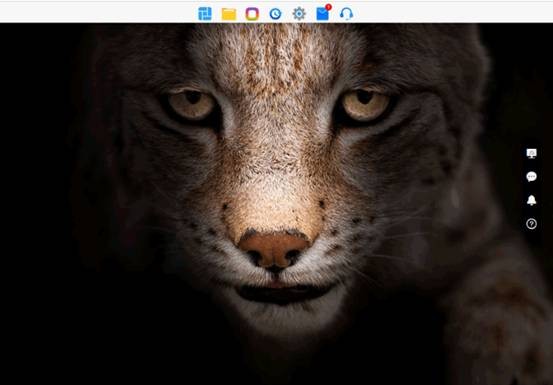This screenshot has width=553, height=385.
Task: Click the lynx's left eye on wallpaper
Action: [x=192, y=104]
